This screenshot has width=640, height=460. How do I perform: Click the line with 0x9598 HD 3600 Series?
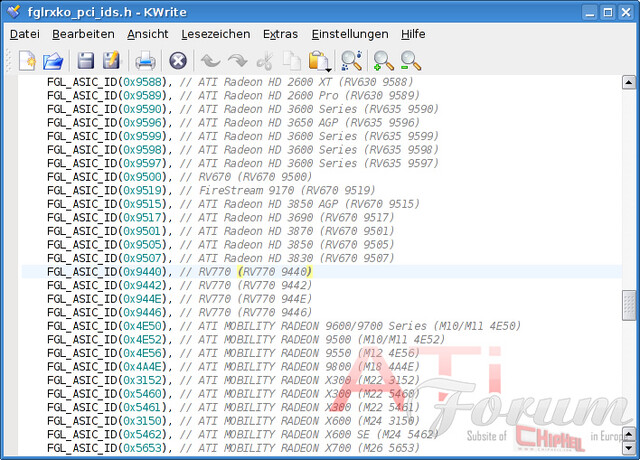pos(243,150)
